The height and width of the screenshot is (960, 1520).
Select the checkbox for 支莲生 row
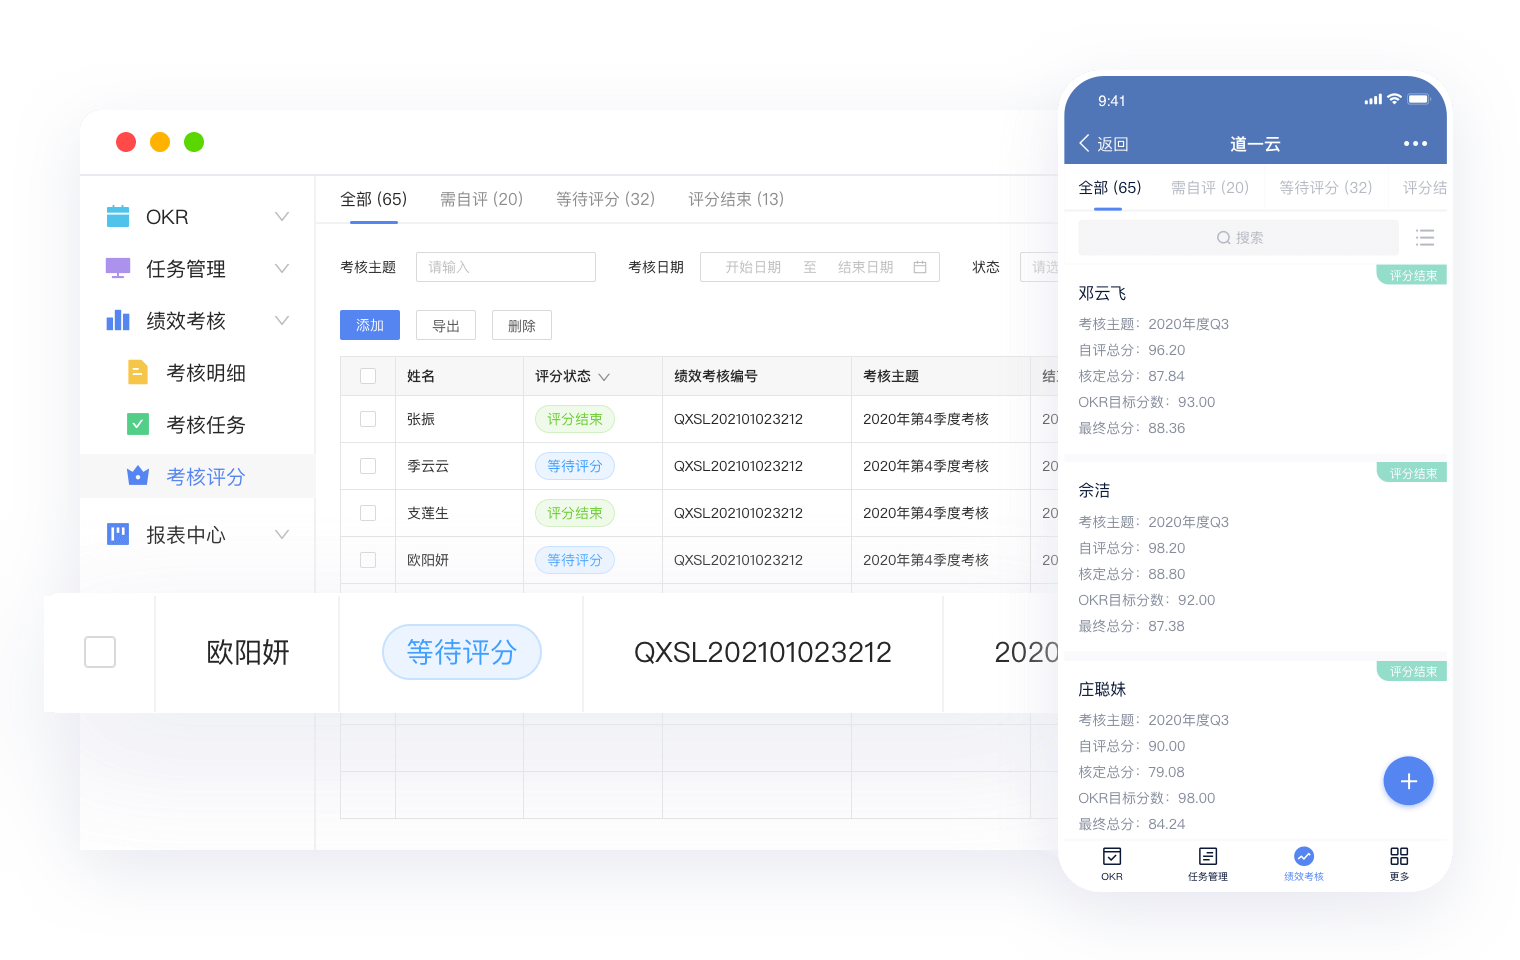pos(368,513)
